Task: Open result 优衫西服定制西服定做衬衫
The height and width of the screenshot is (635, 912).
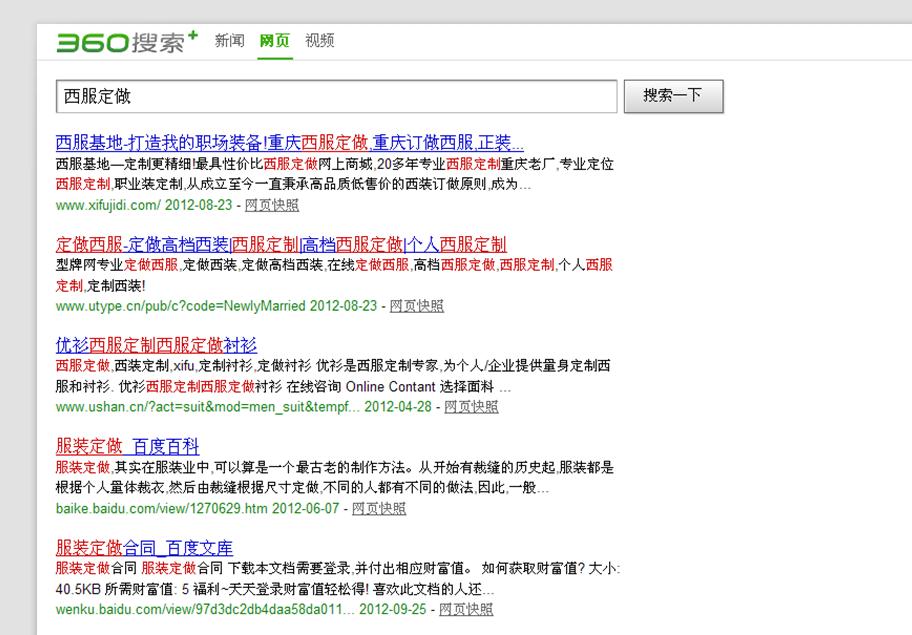Action: 156,345
